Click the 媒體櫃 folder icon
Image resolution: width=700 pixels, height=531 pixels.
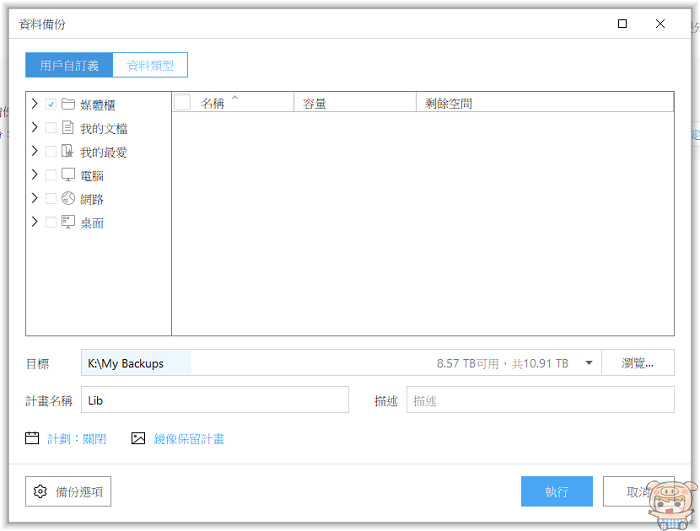tap(68, 104)
